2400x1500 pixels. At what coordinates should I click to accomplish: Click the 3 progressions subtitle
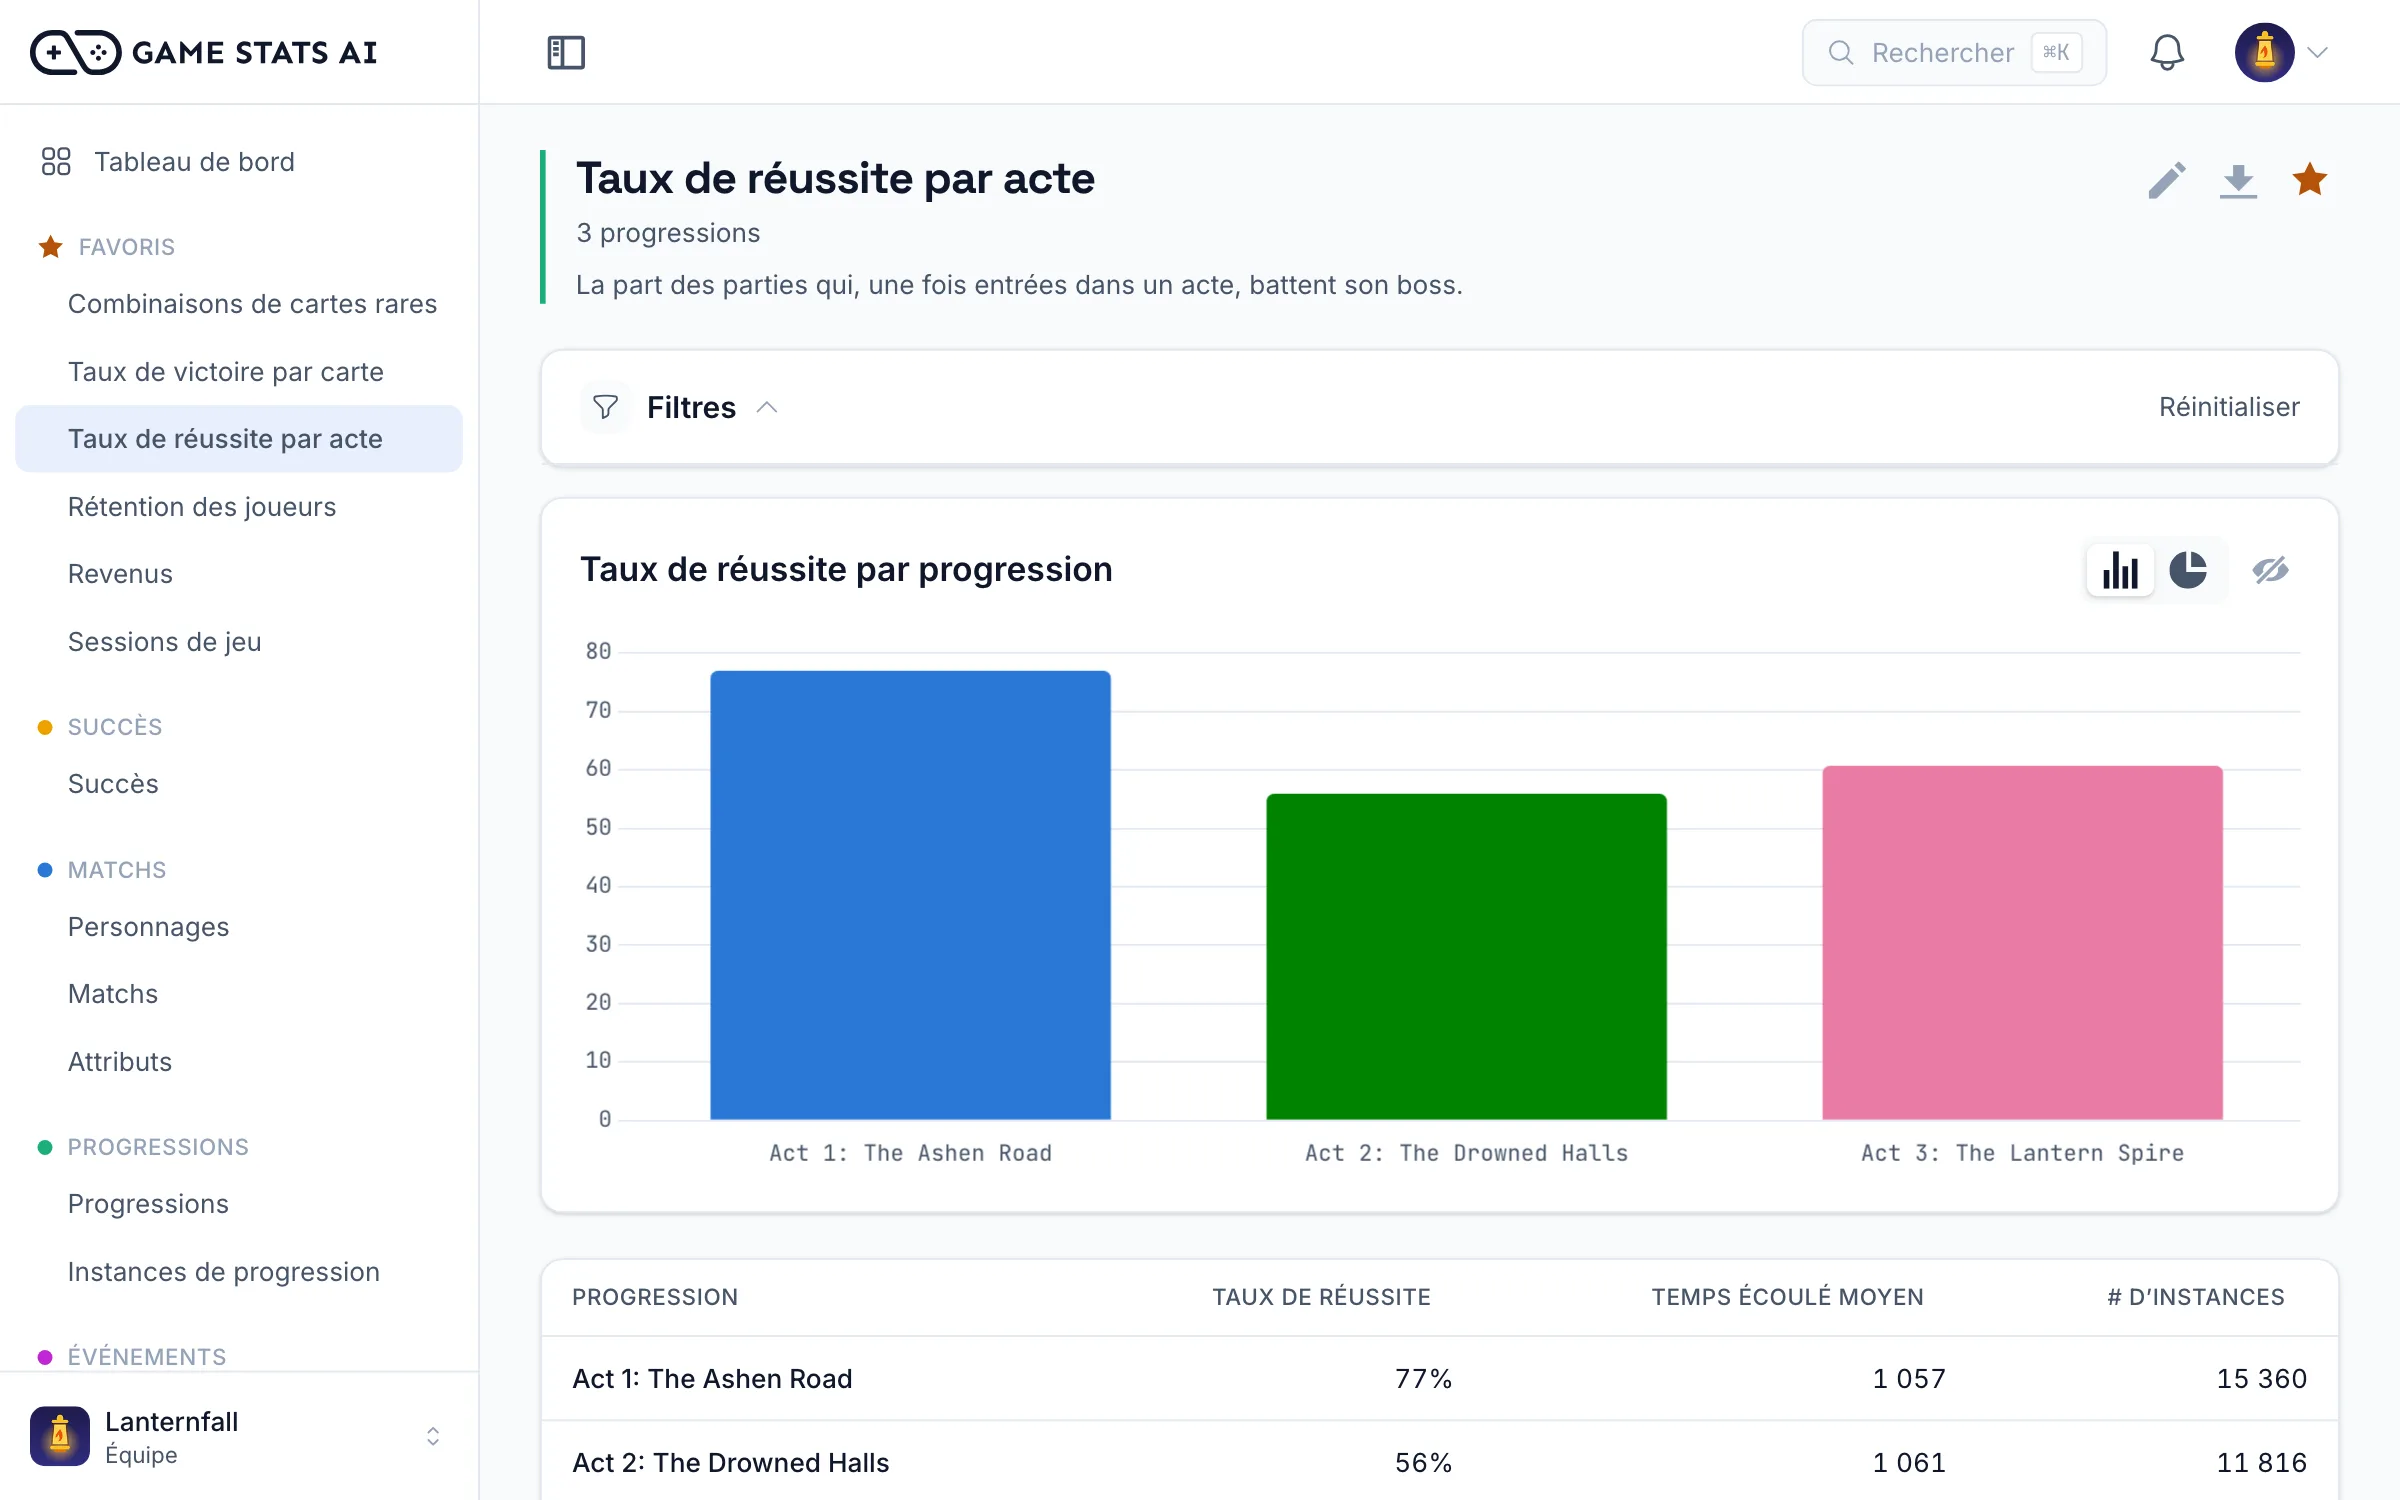(x=668, y=233)
